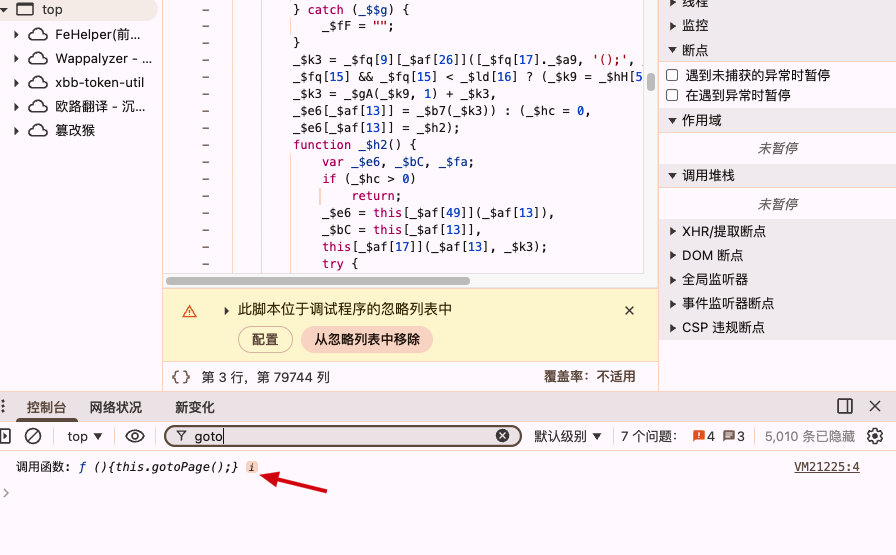Click the console prompt chevron
896x555 pixels.
pos(6,493)
